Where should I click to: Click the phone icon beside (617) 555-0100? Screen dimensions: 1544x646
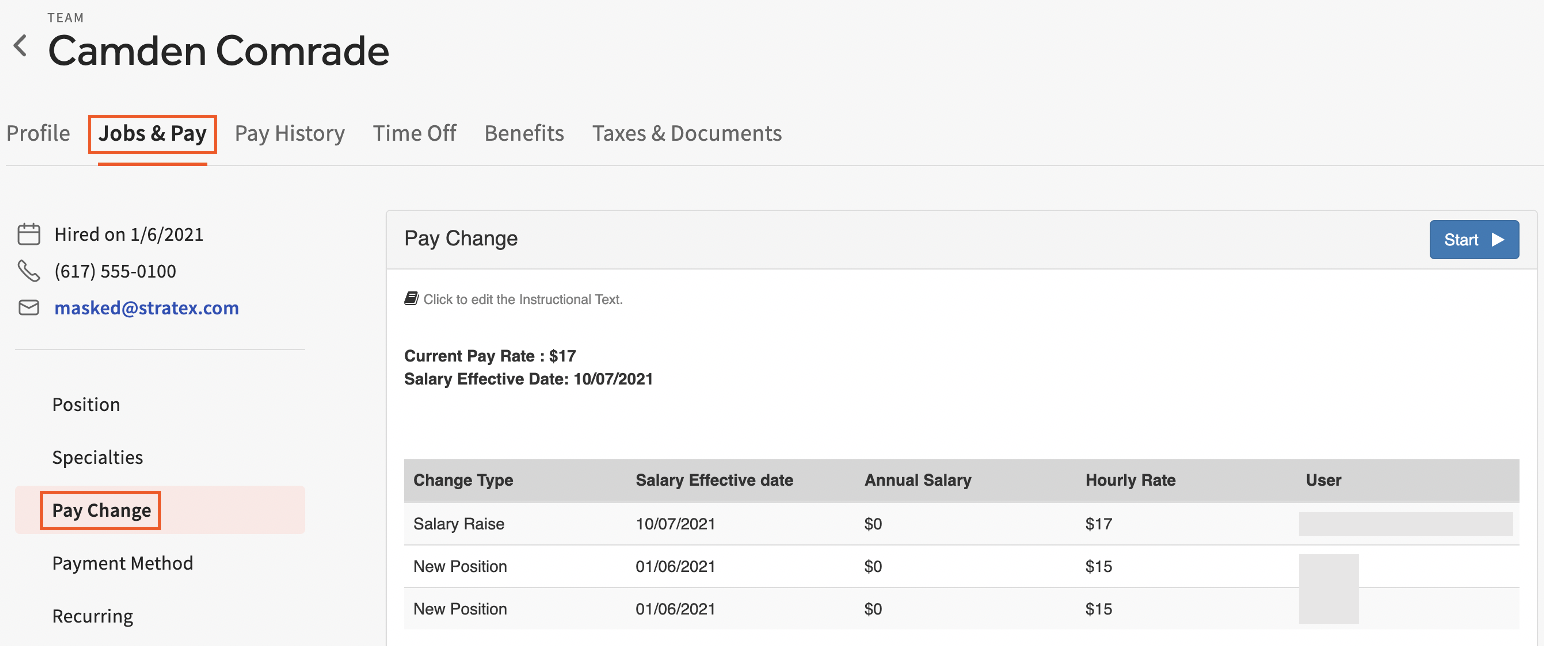click(x=28, y=270)
